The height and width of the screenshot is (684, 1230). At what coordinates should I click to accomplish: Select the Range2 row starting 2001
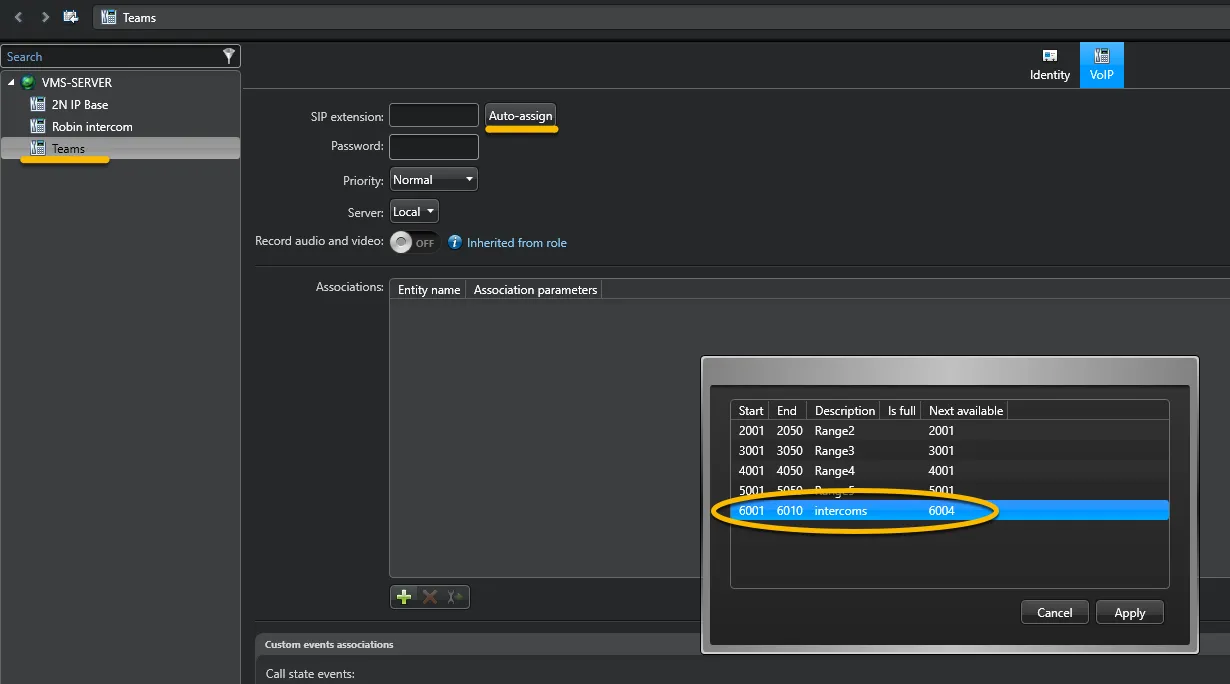949,431
